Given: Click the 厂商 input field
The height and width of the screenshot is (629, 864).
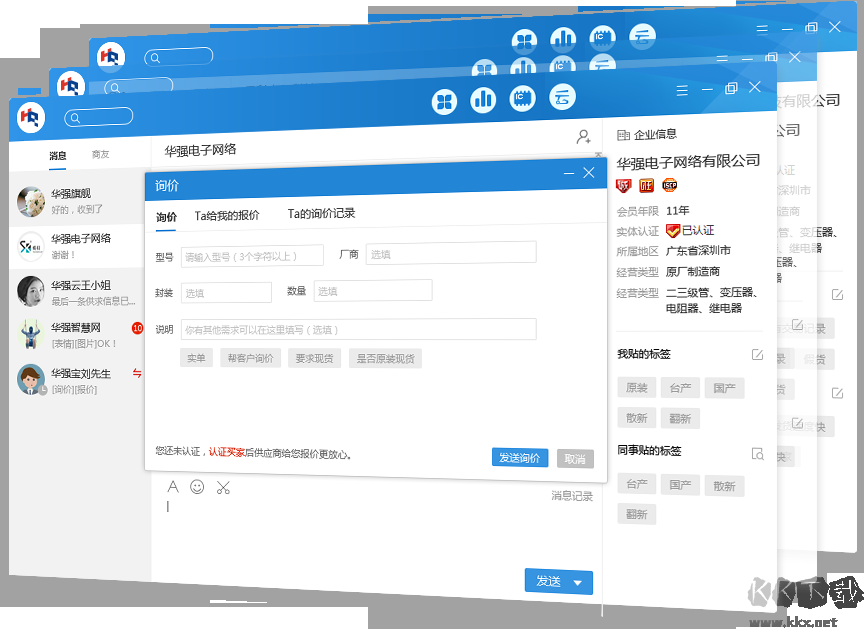Looking at the screenshot, I should tap(451, 253).
